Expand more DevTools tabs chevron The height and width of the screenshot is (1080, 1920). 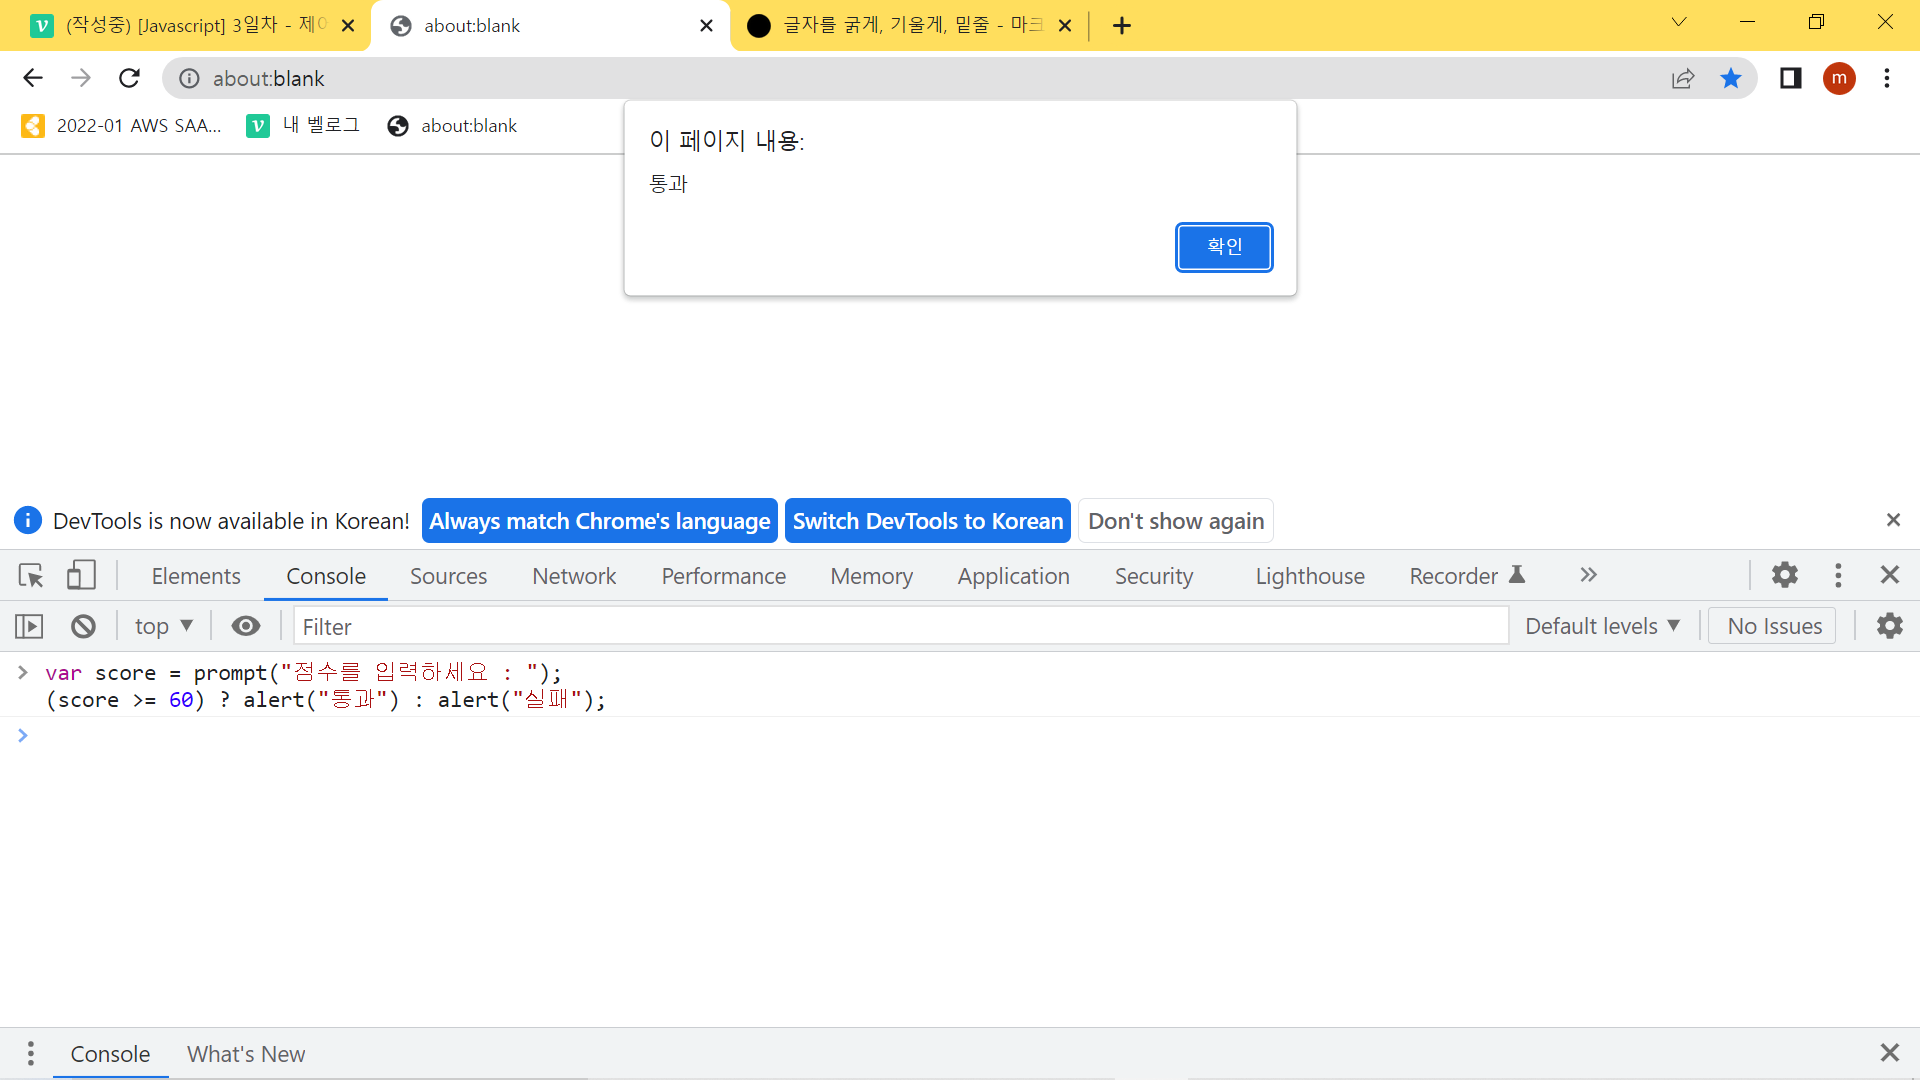[x=1588, y=575]
